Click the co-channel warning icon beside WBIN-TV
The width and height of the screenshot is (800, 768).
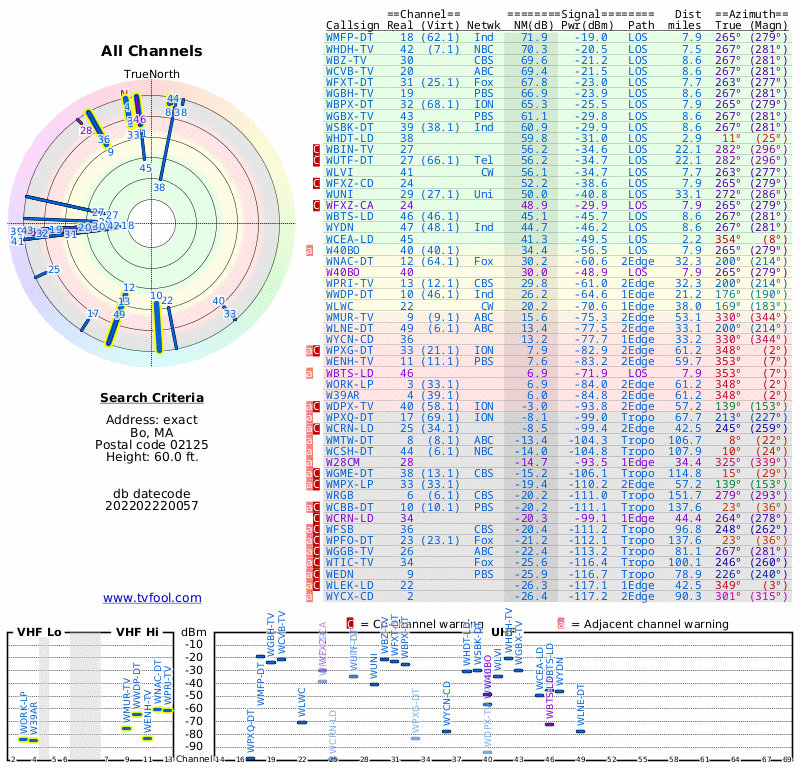316,150
